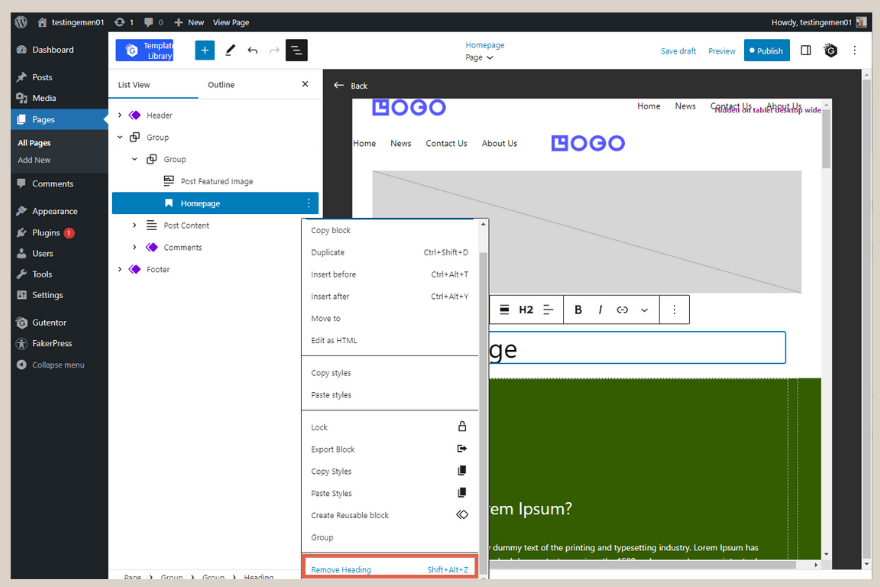Open more text formatting options chevron

[644, 309]
